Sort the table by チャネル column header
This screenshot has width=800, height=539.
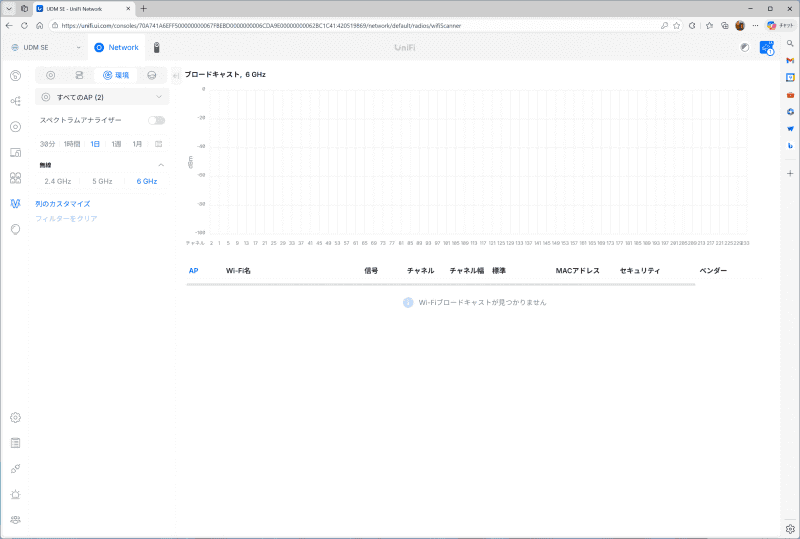pyautogui.click(x=420, y=271)
